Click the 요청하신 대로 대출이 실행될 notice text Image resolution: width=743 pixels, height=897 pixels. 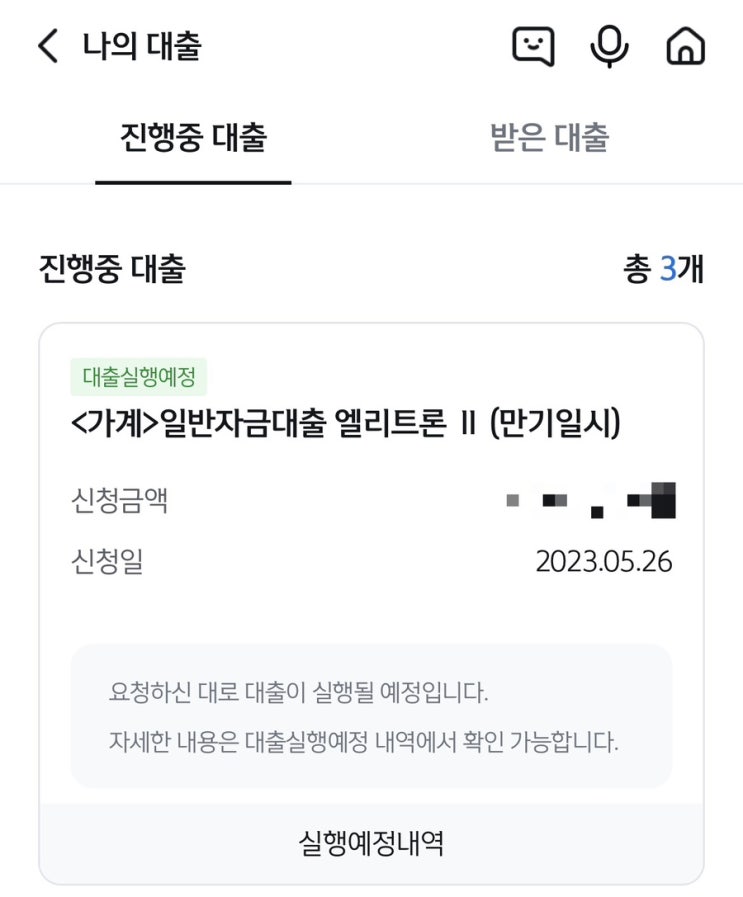pyautogui.click(x=299, y=692)
